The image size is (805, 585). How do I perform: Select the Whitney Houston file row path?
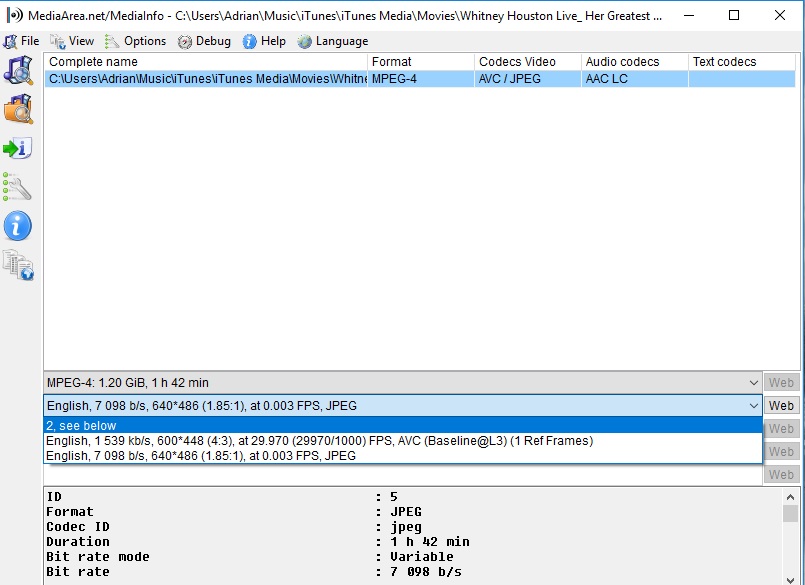(206, 79)
